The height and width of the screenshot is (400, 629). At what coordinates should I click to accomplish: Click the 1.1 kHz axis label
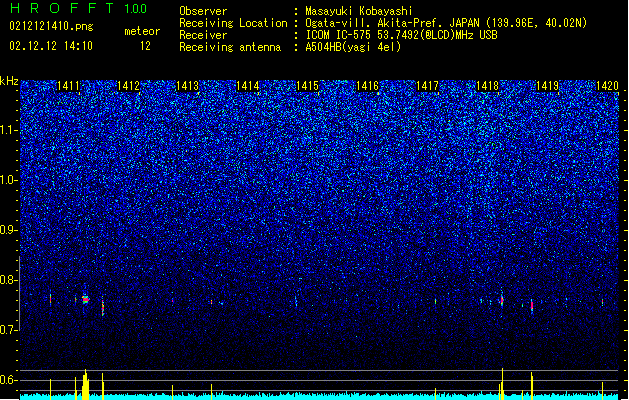[8, 130]
